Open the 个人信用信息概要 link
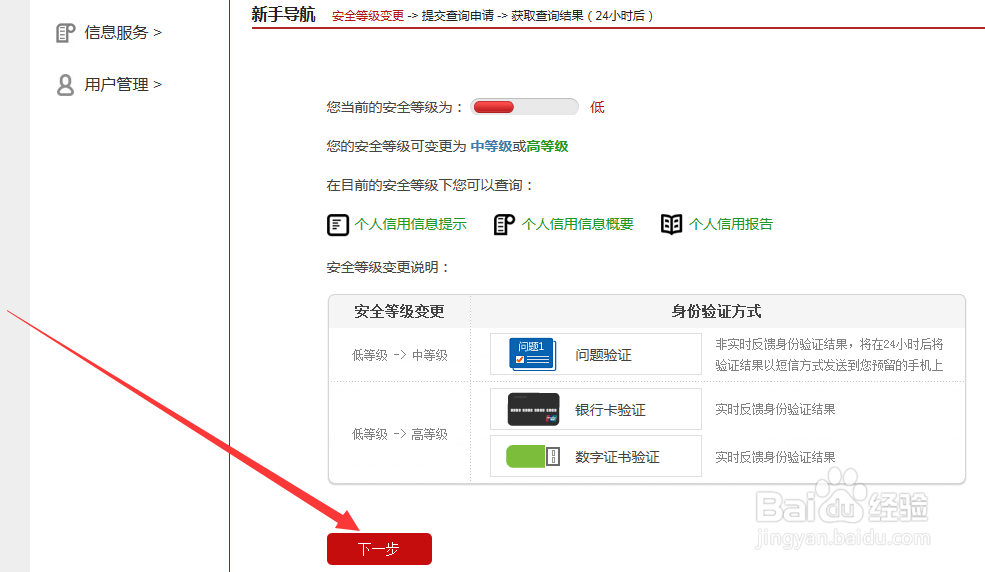The height and width of the screenshot is (572, 985). 577,224
